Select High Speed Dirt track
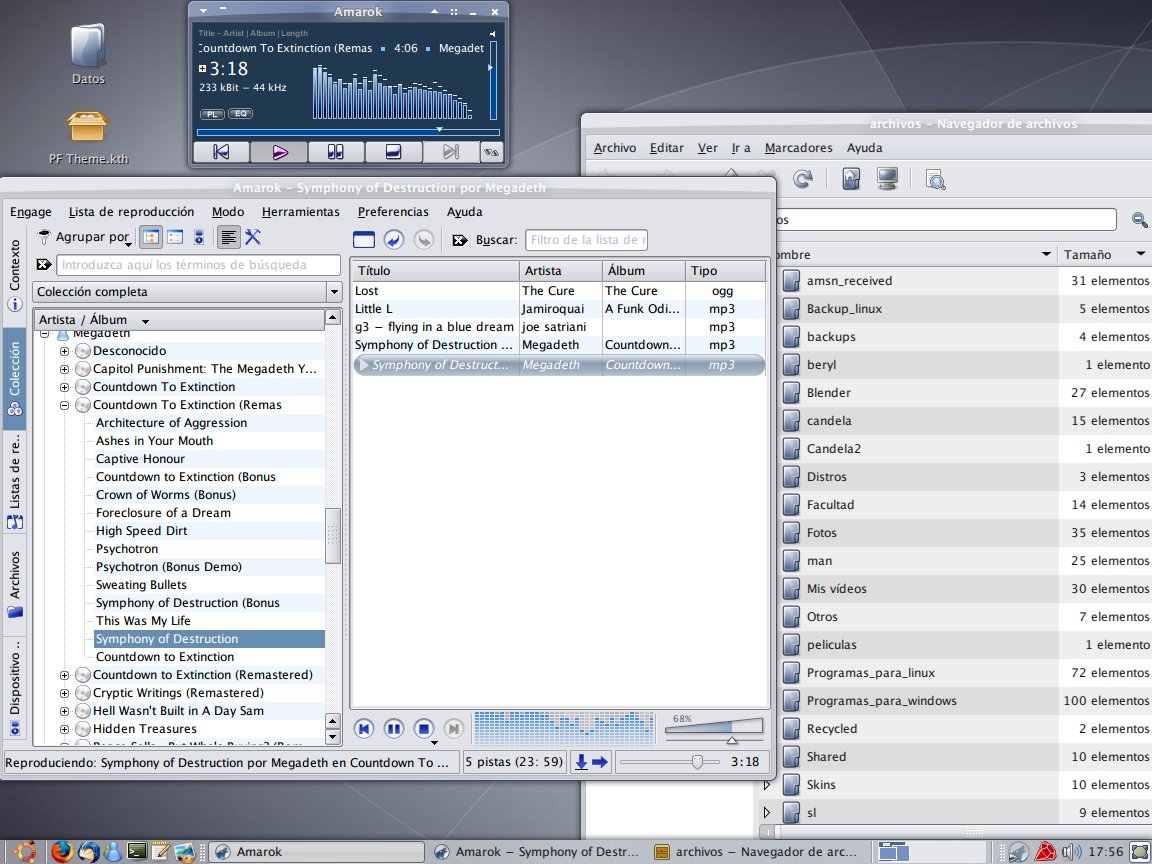The height and width of the screenshot is (864, 1152). click(141, 530)
